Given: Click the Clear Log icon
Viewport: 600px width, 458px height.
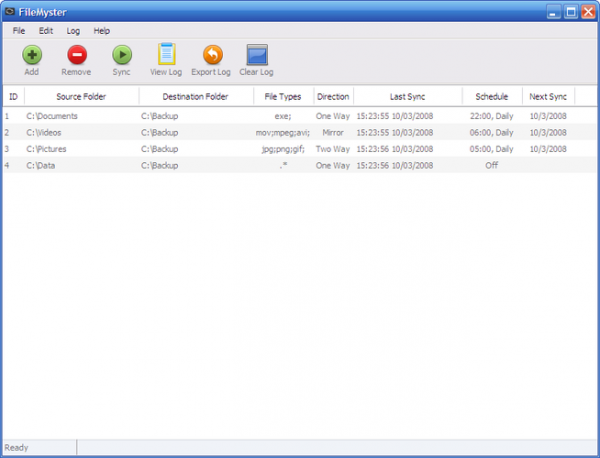Looking at the screenshot, I should click(257, 55).
